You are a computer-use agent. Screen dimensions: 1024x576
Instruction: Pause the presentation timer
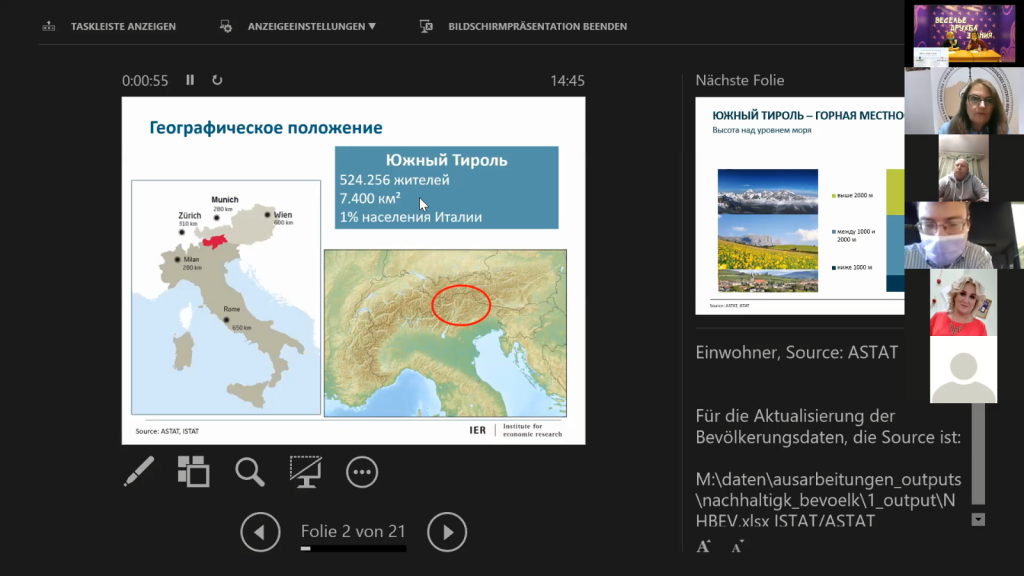click(190, 80)
